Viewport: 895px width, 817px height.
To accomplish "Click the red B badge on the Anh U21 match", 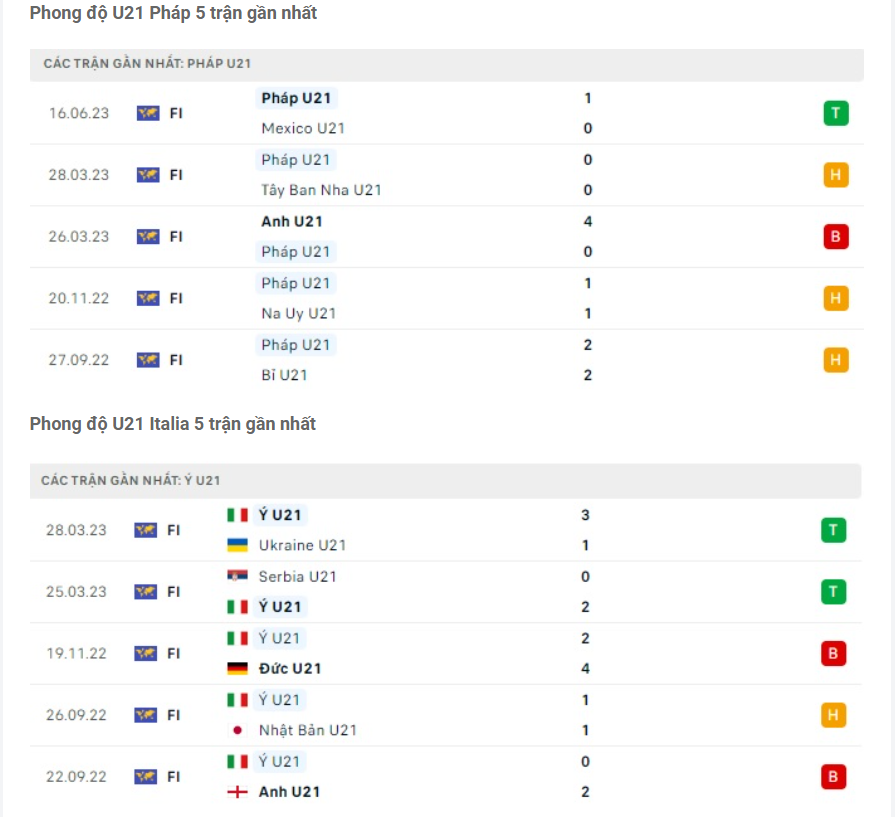I will pos(835,237).
